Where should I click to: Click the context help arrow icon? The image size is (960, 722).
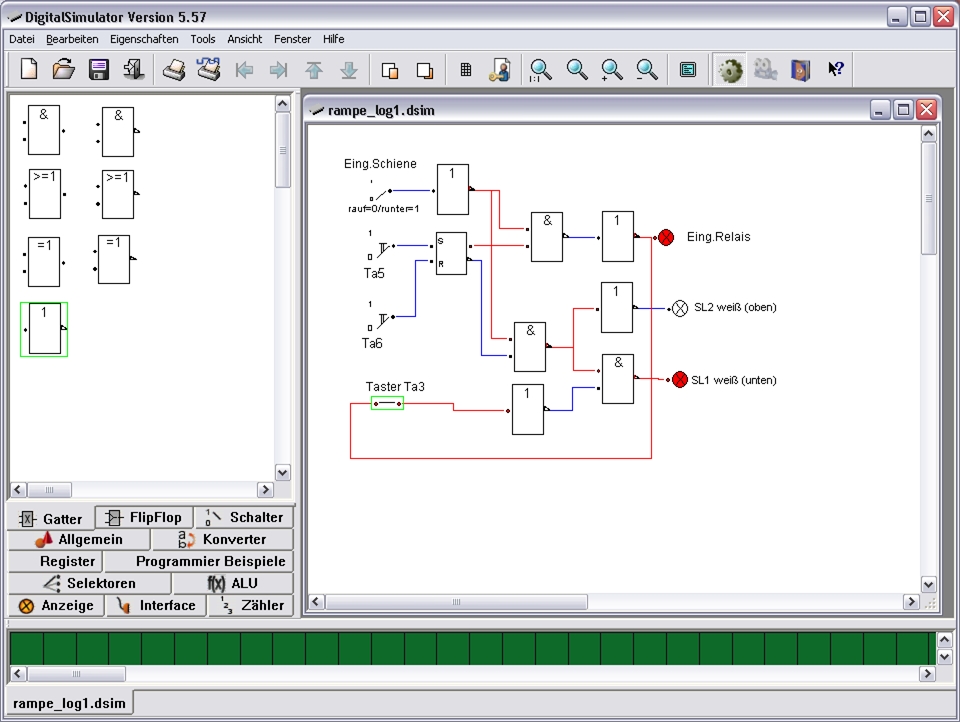point(836,70)
